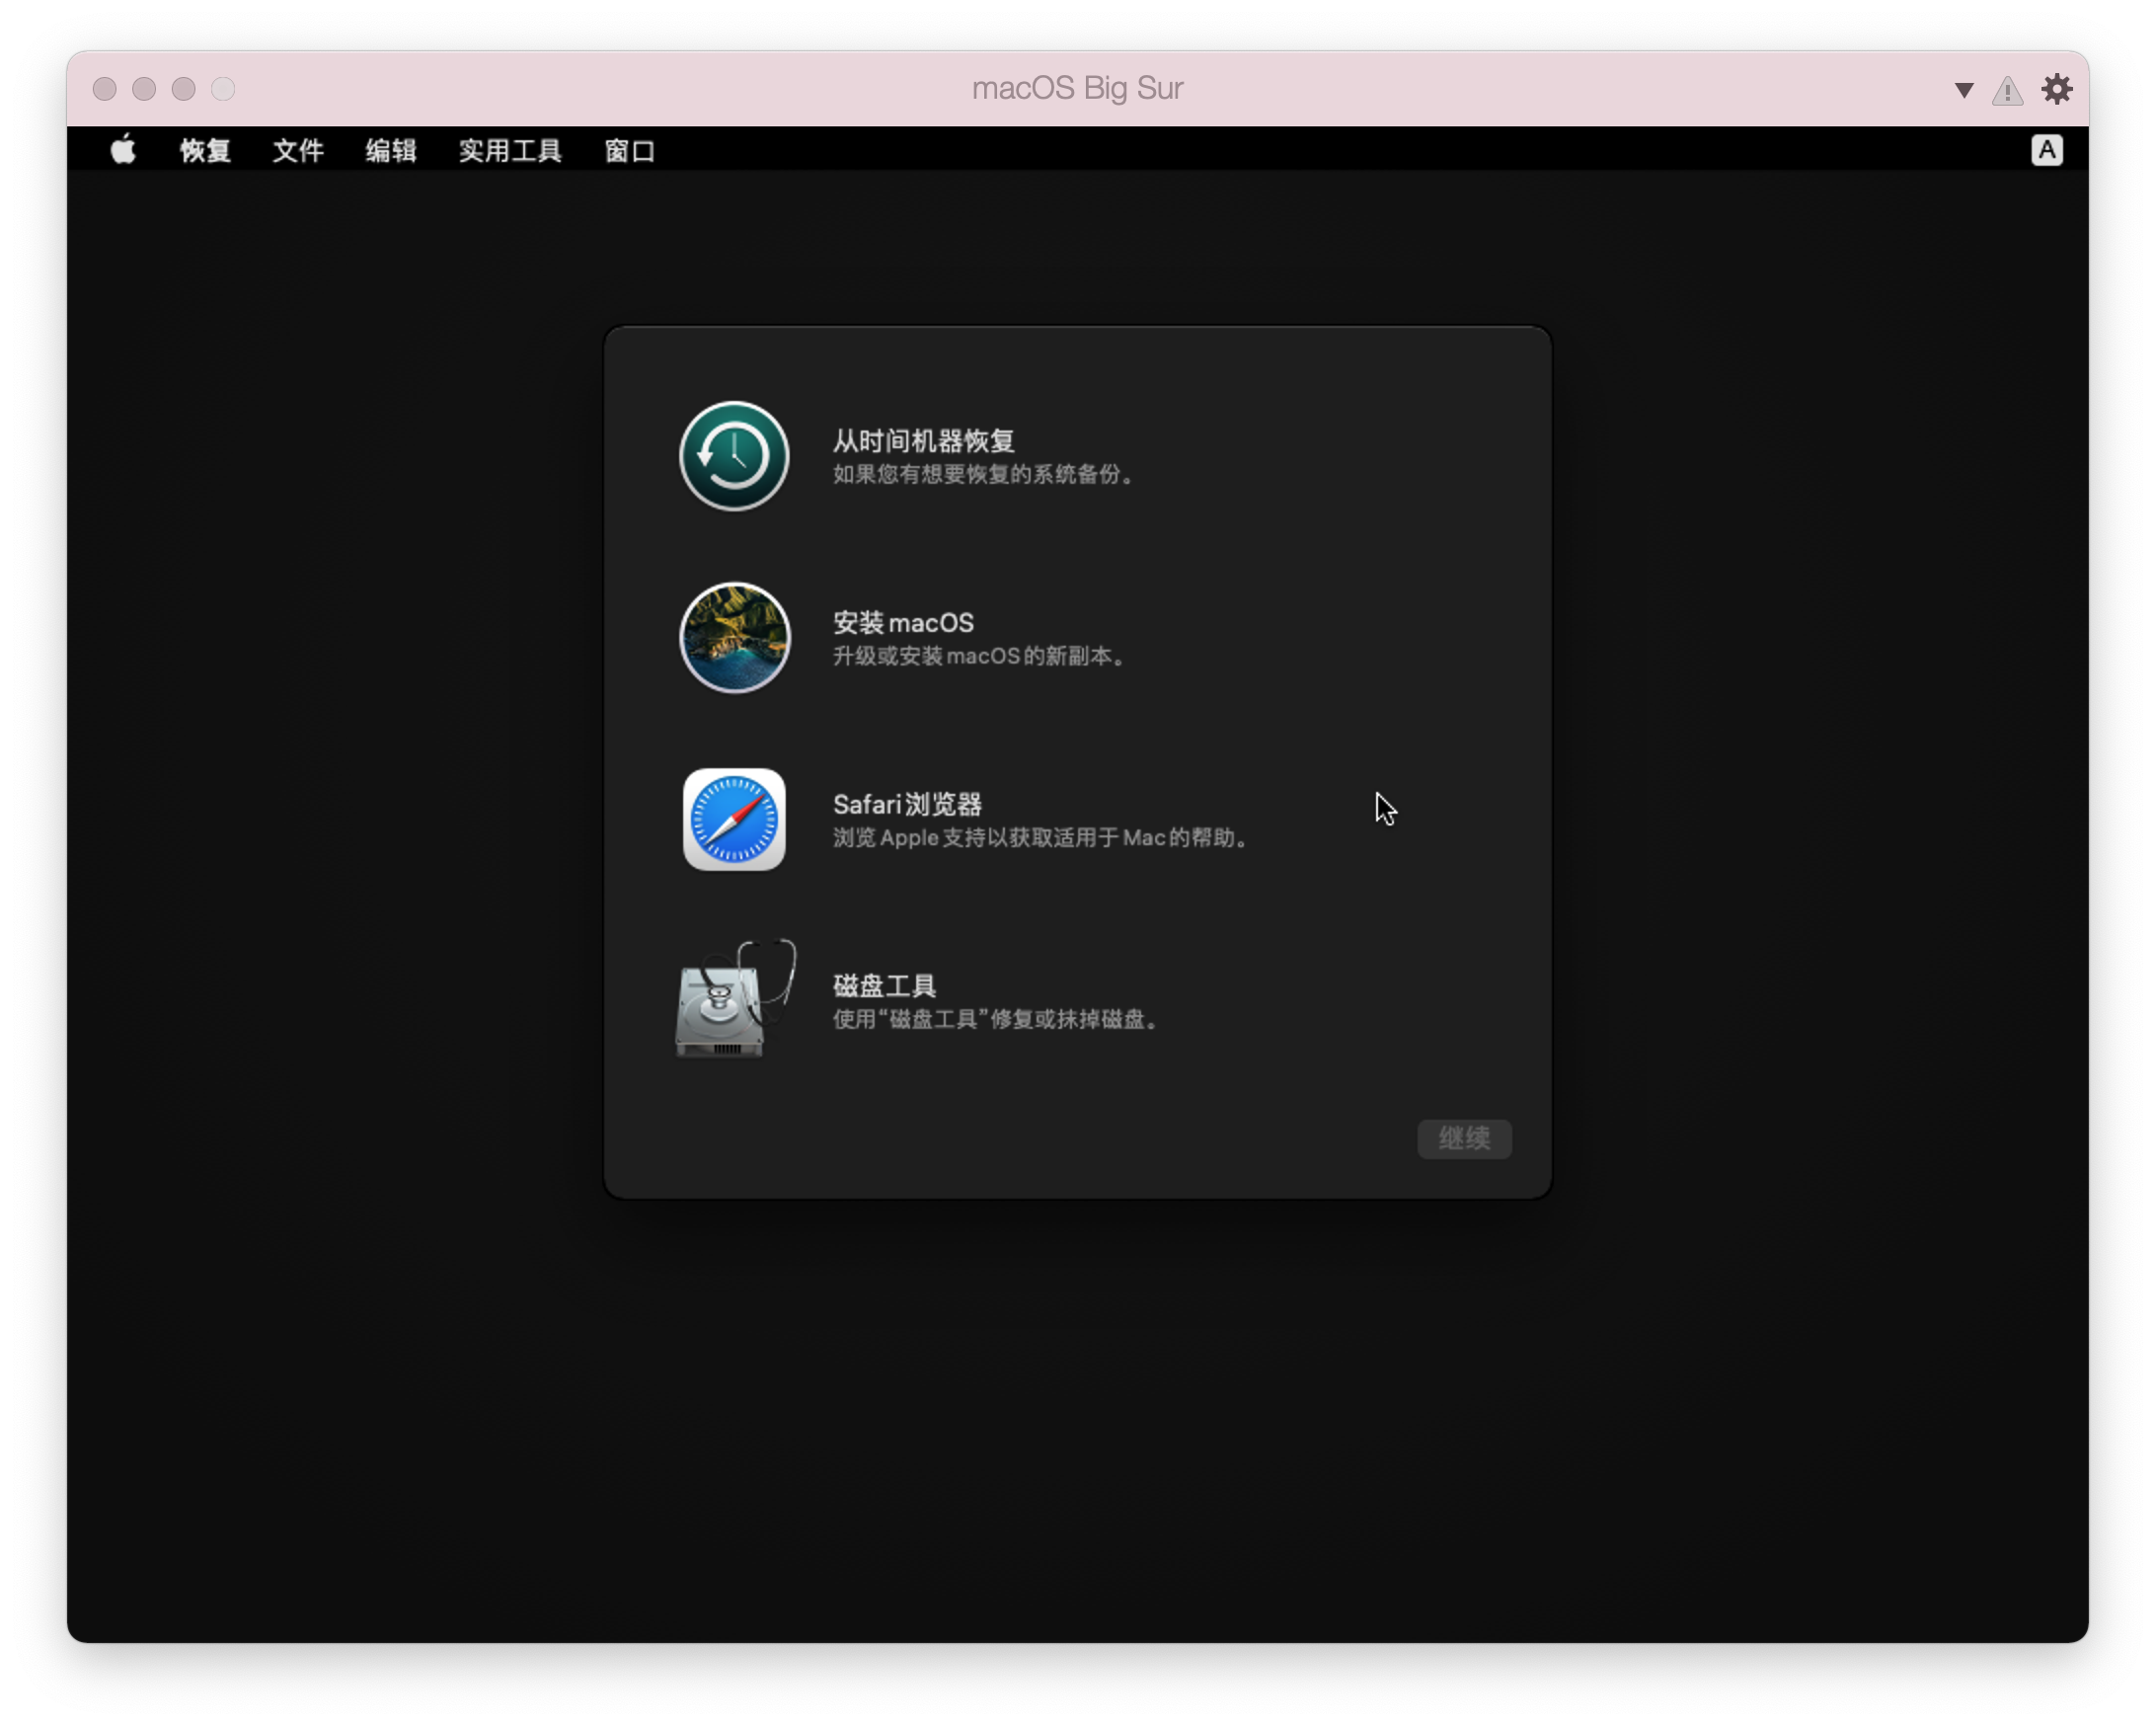Click the input source indicator 'A'
This screenshot has height=1726, width=2156.
2047,150
